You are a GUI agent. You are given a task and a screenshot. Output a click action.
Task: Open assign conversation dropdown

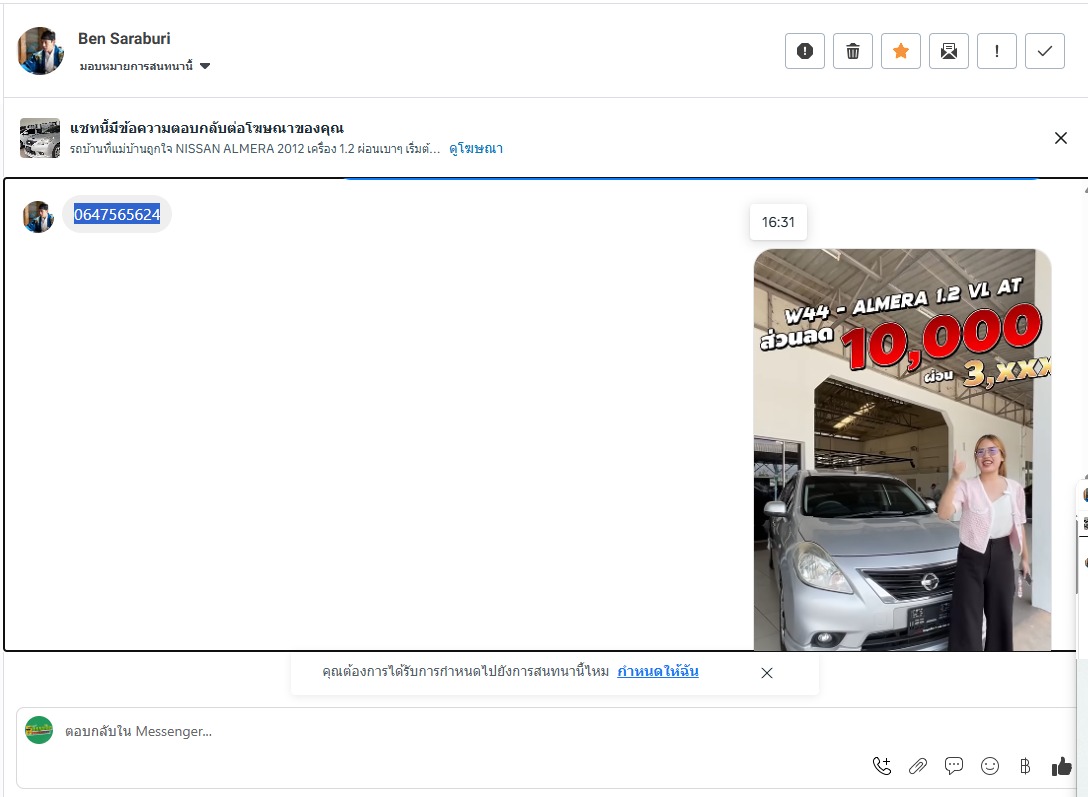144,66
